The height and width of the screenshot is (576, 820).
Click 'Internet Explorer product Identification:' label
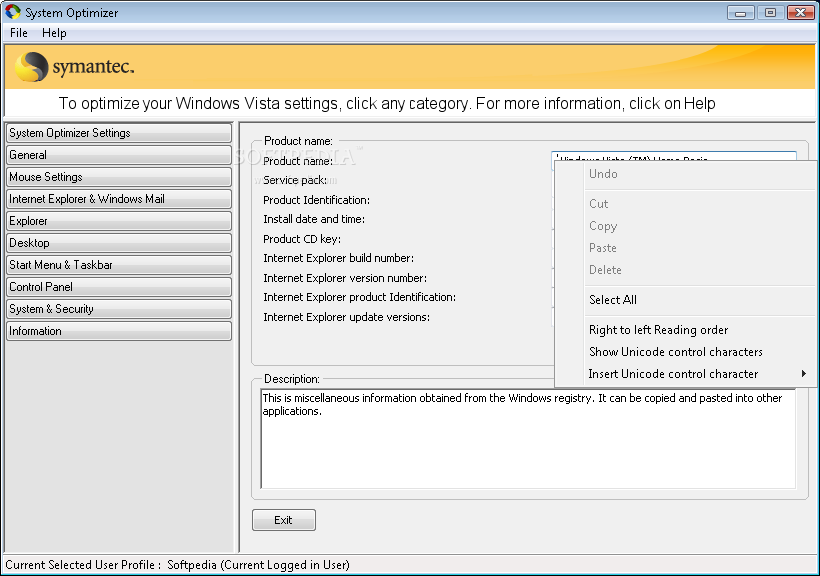pyautogui.click(x=359, y=297)
